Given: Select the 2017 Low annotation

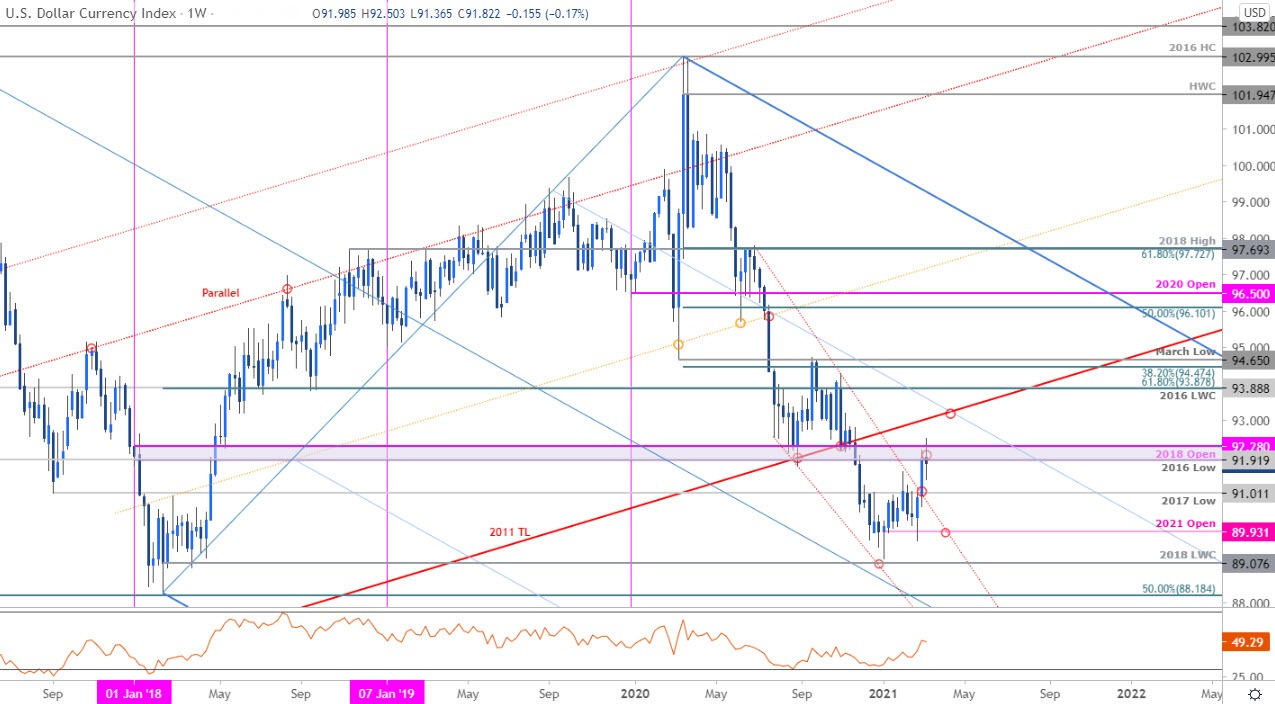Looking at the screenshot, I should click(1188, 500).
